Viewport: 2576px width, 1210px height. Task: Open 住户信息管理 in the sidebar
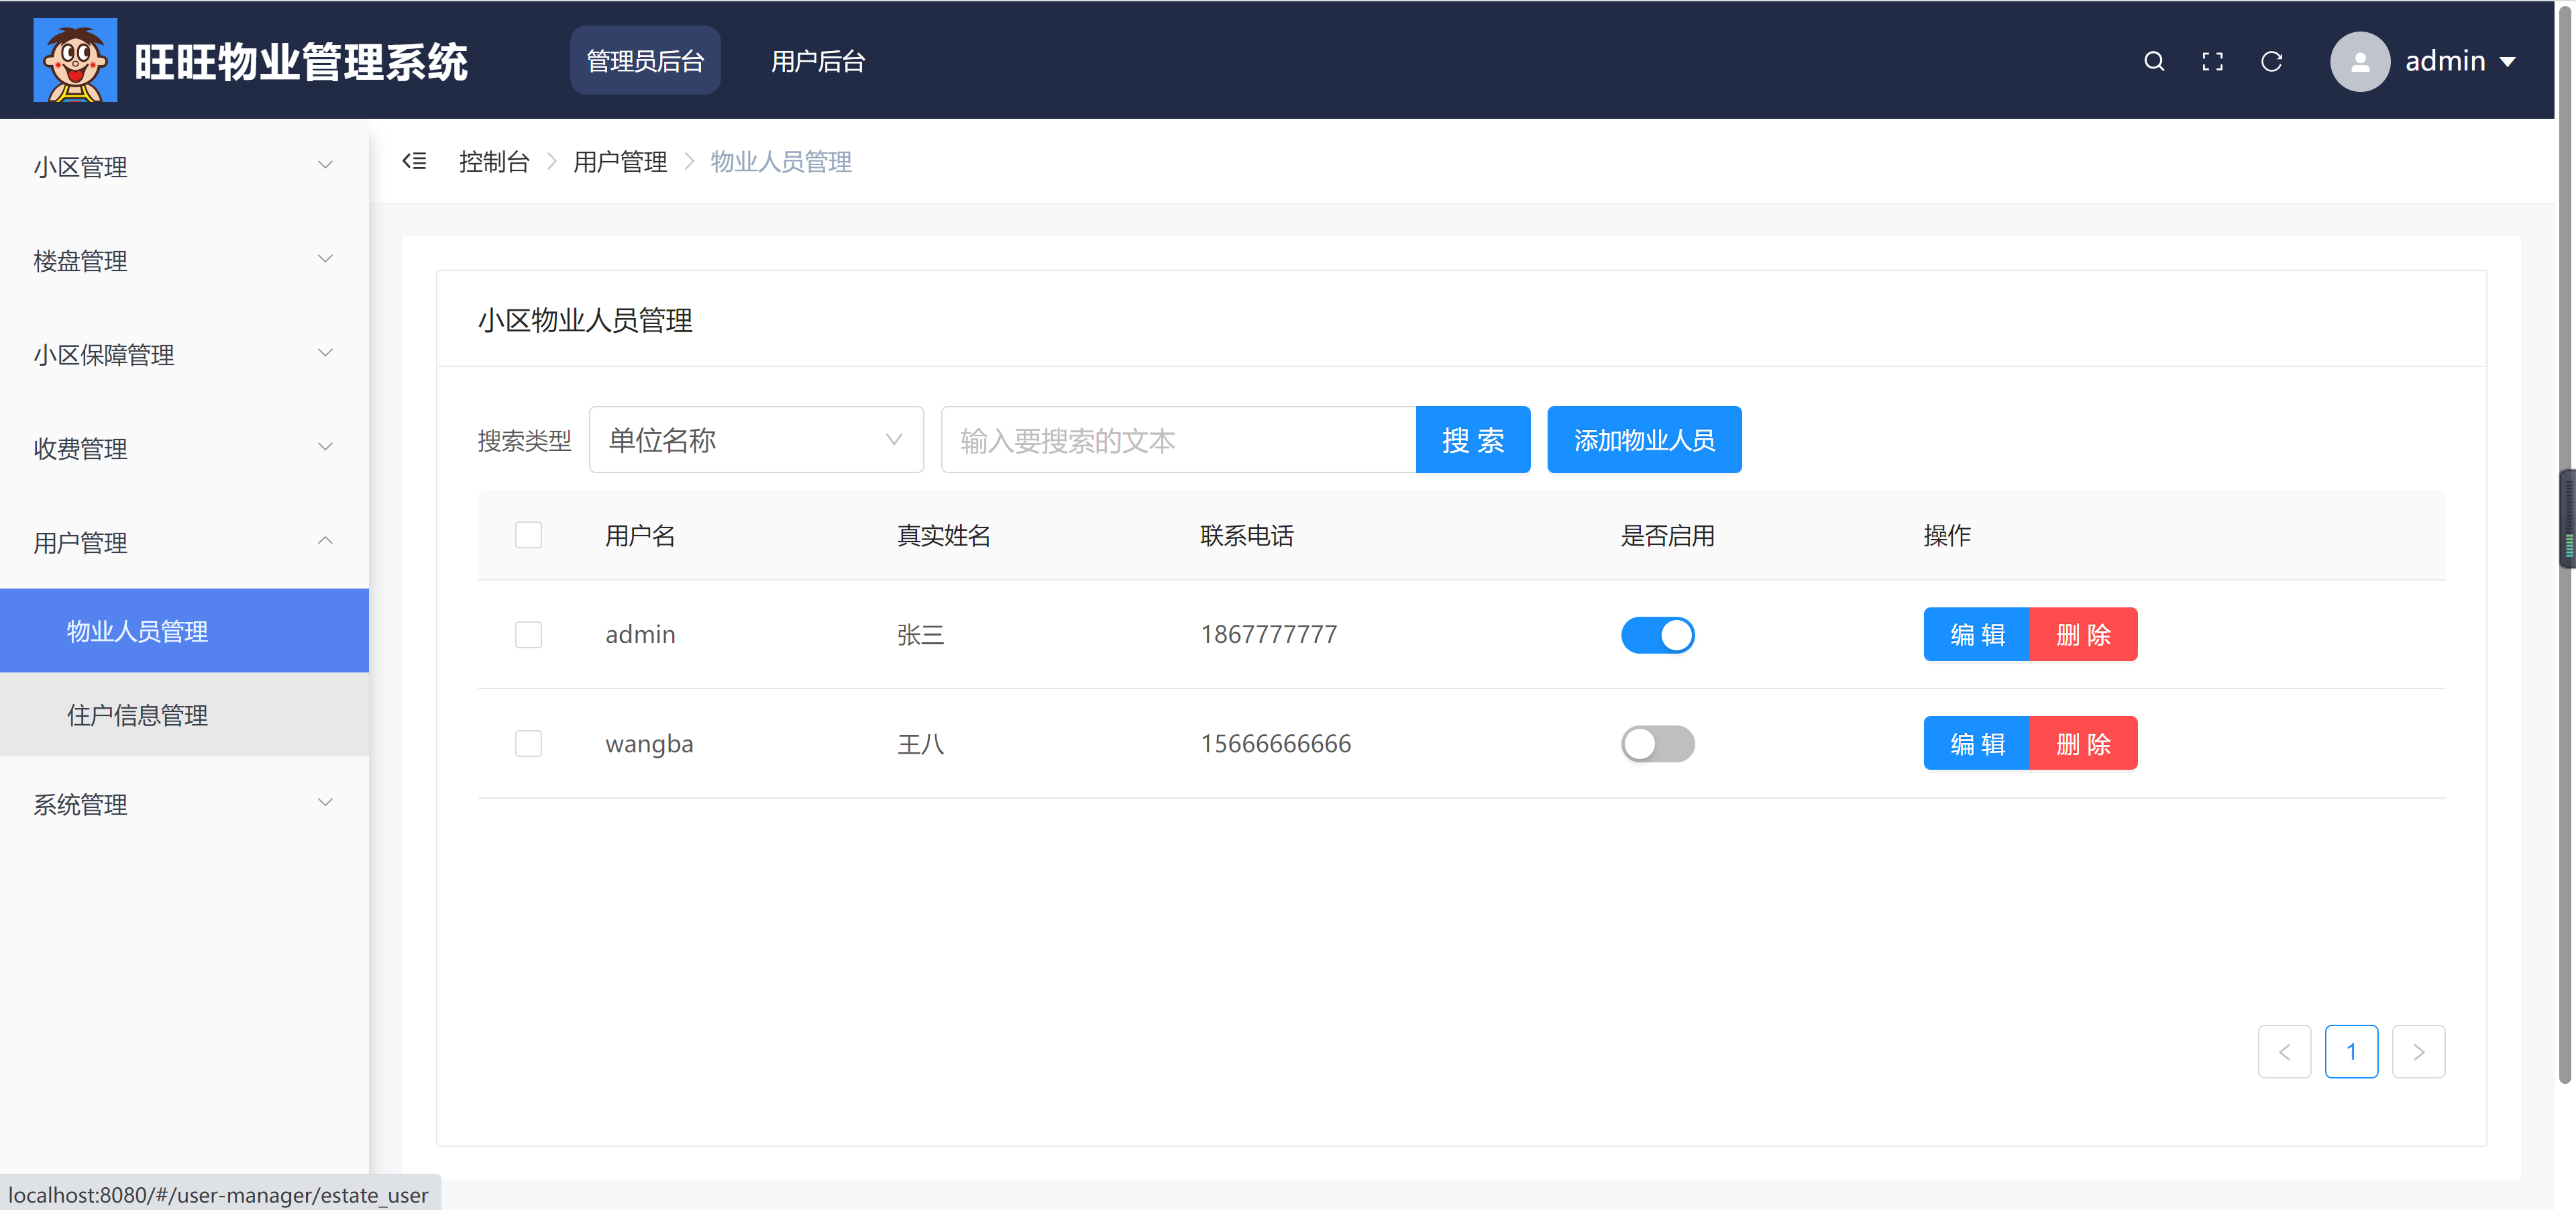[x=137, y=714]
